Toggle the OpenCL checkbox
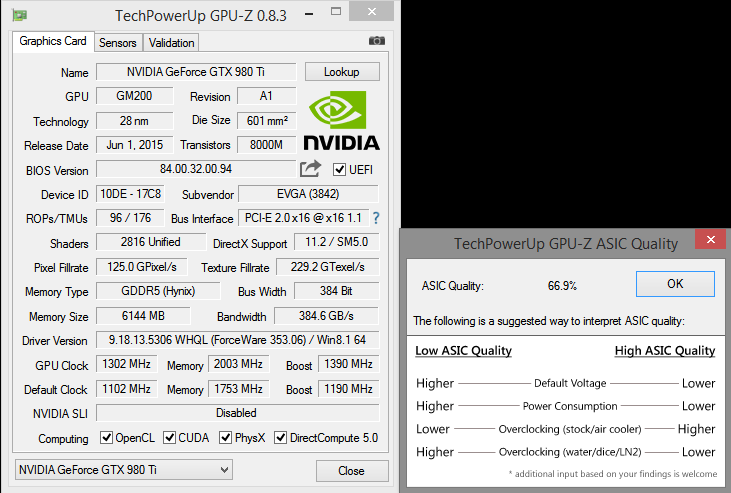Screen dimensions: 731x493 (106, 437)
